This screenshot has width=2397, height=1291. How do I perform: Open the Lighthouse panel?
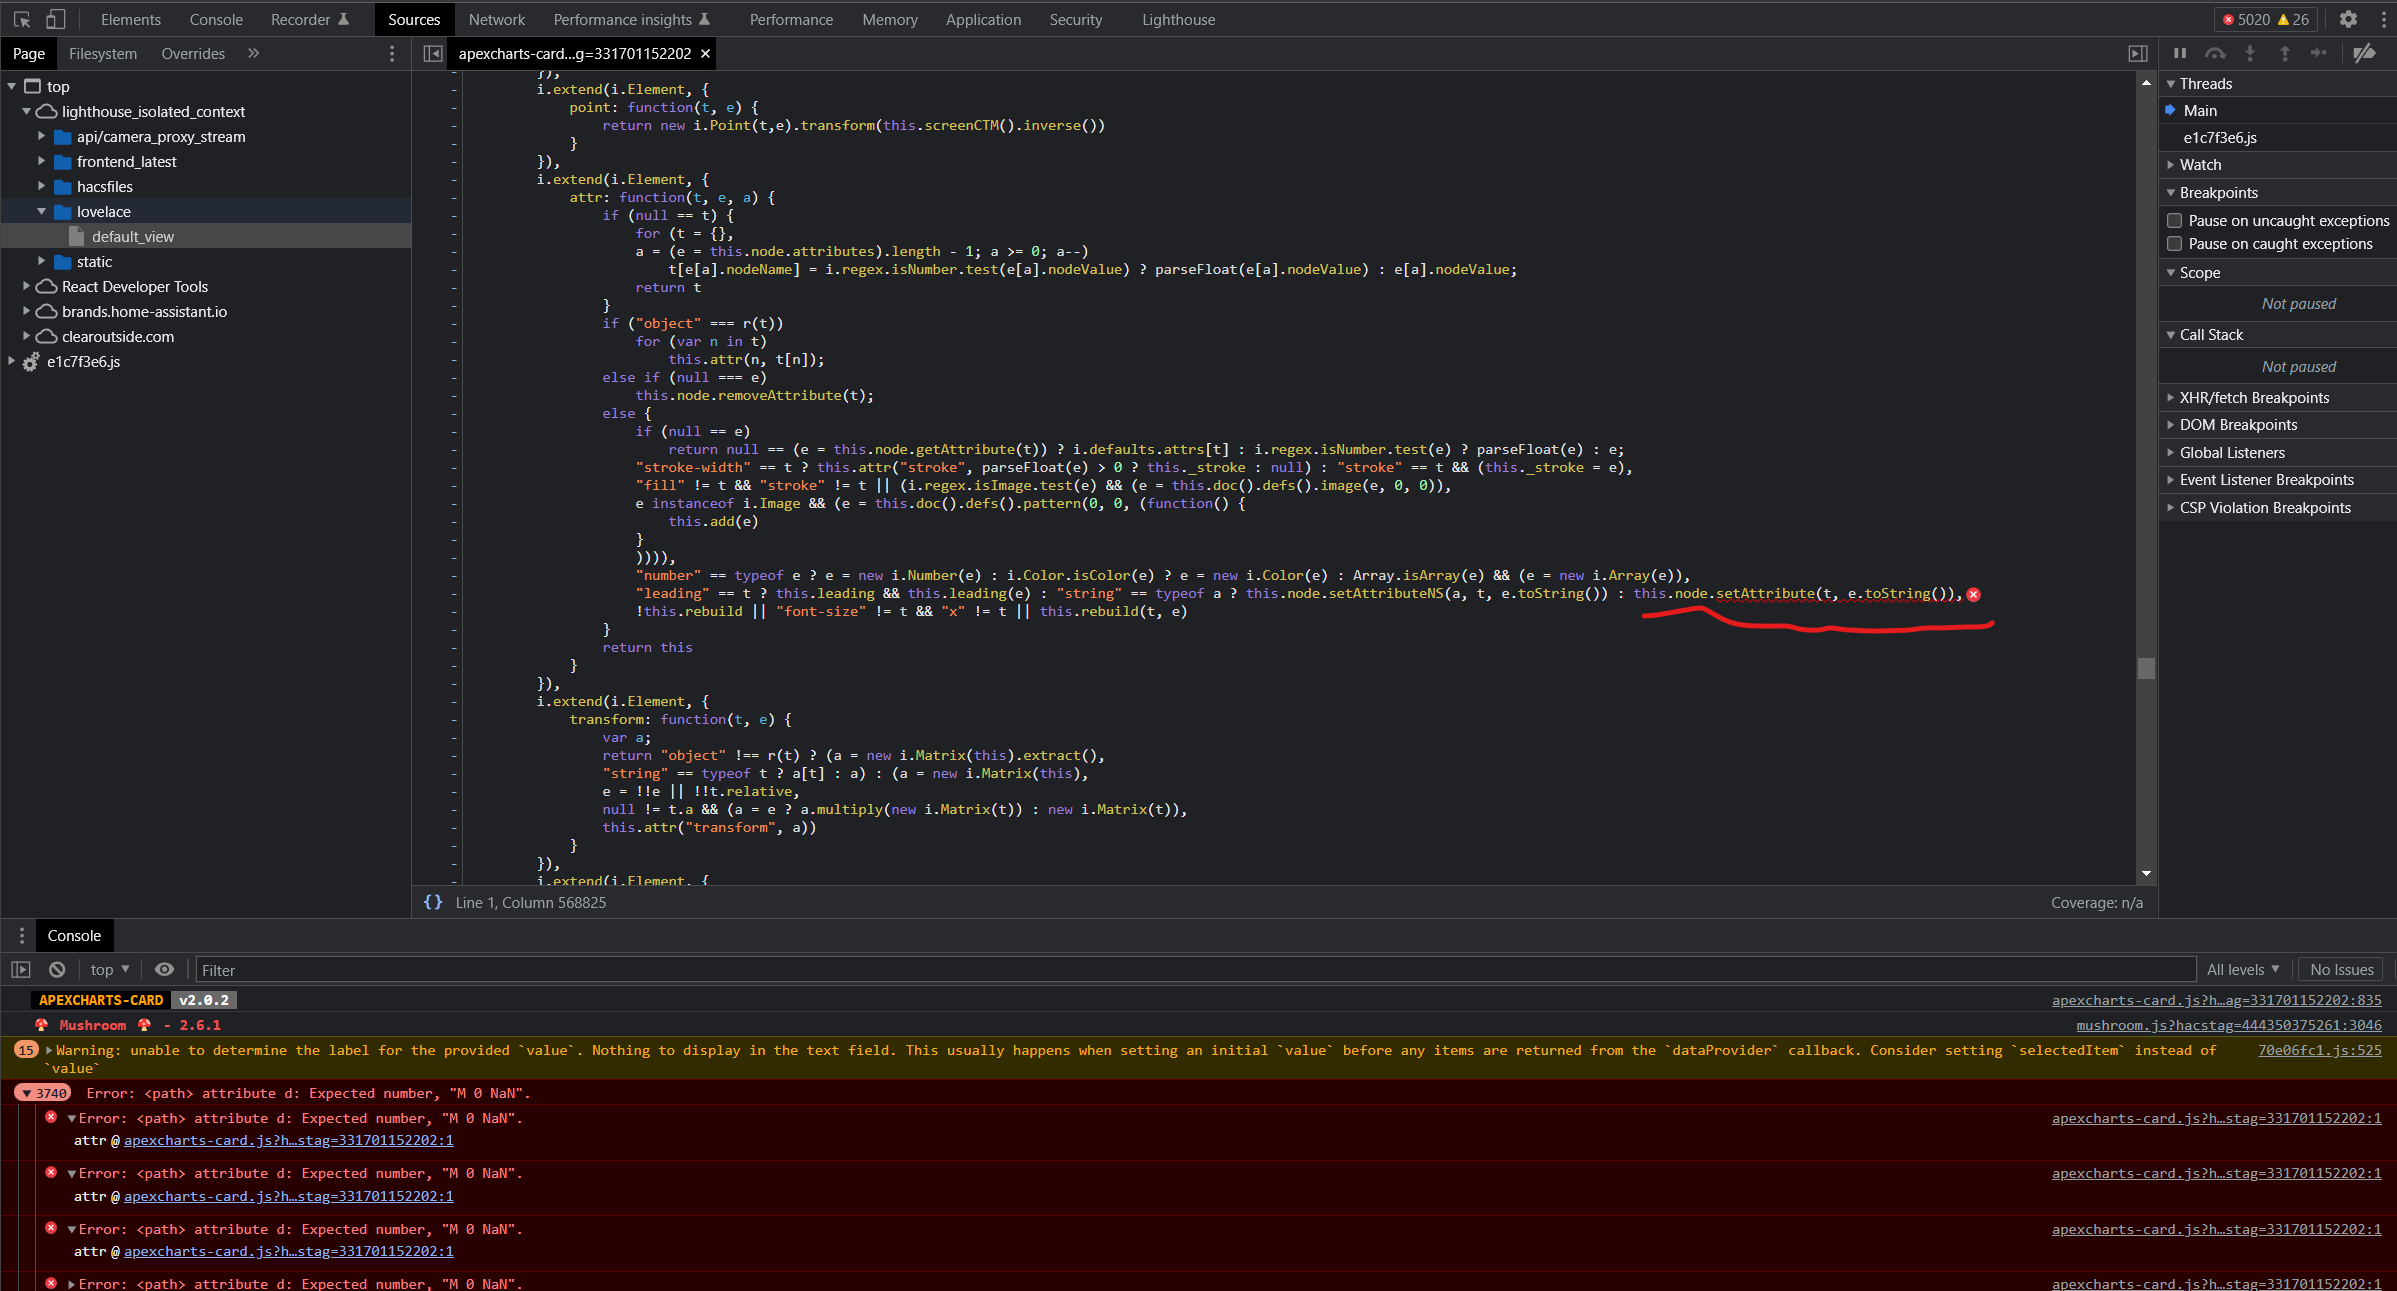1178,19
